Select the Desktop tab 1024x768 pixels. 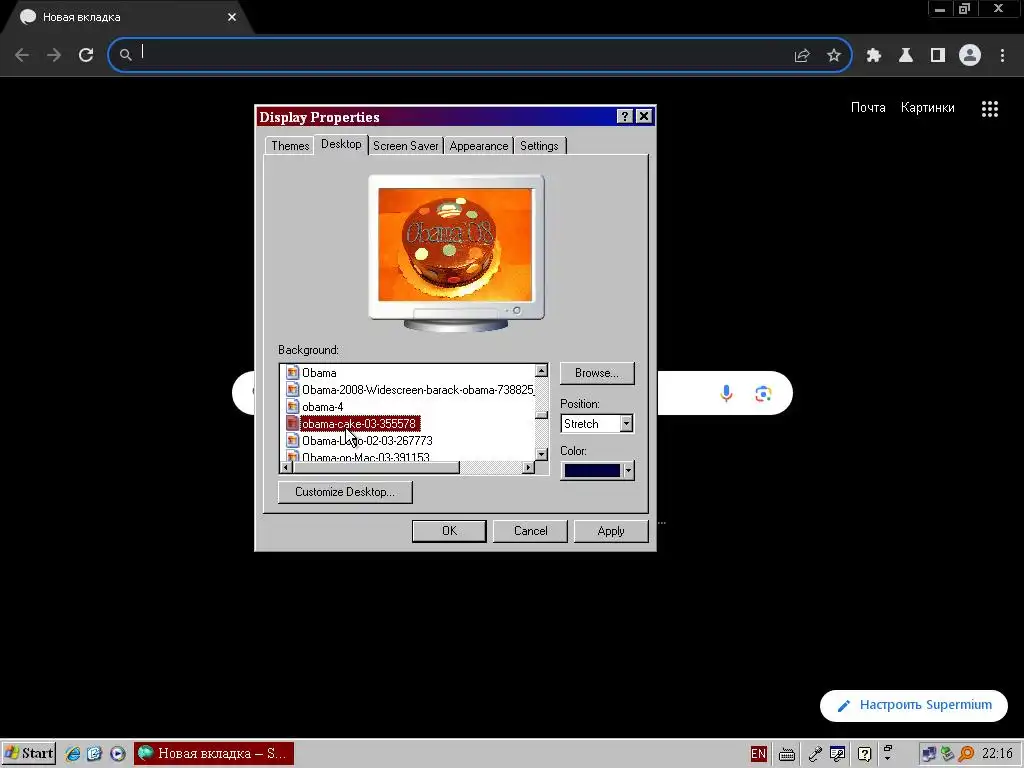(341, 144)
